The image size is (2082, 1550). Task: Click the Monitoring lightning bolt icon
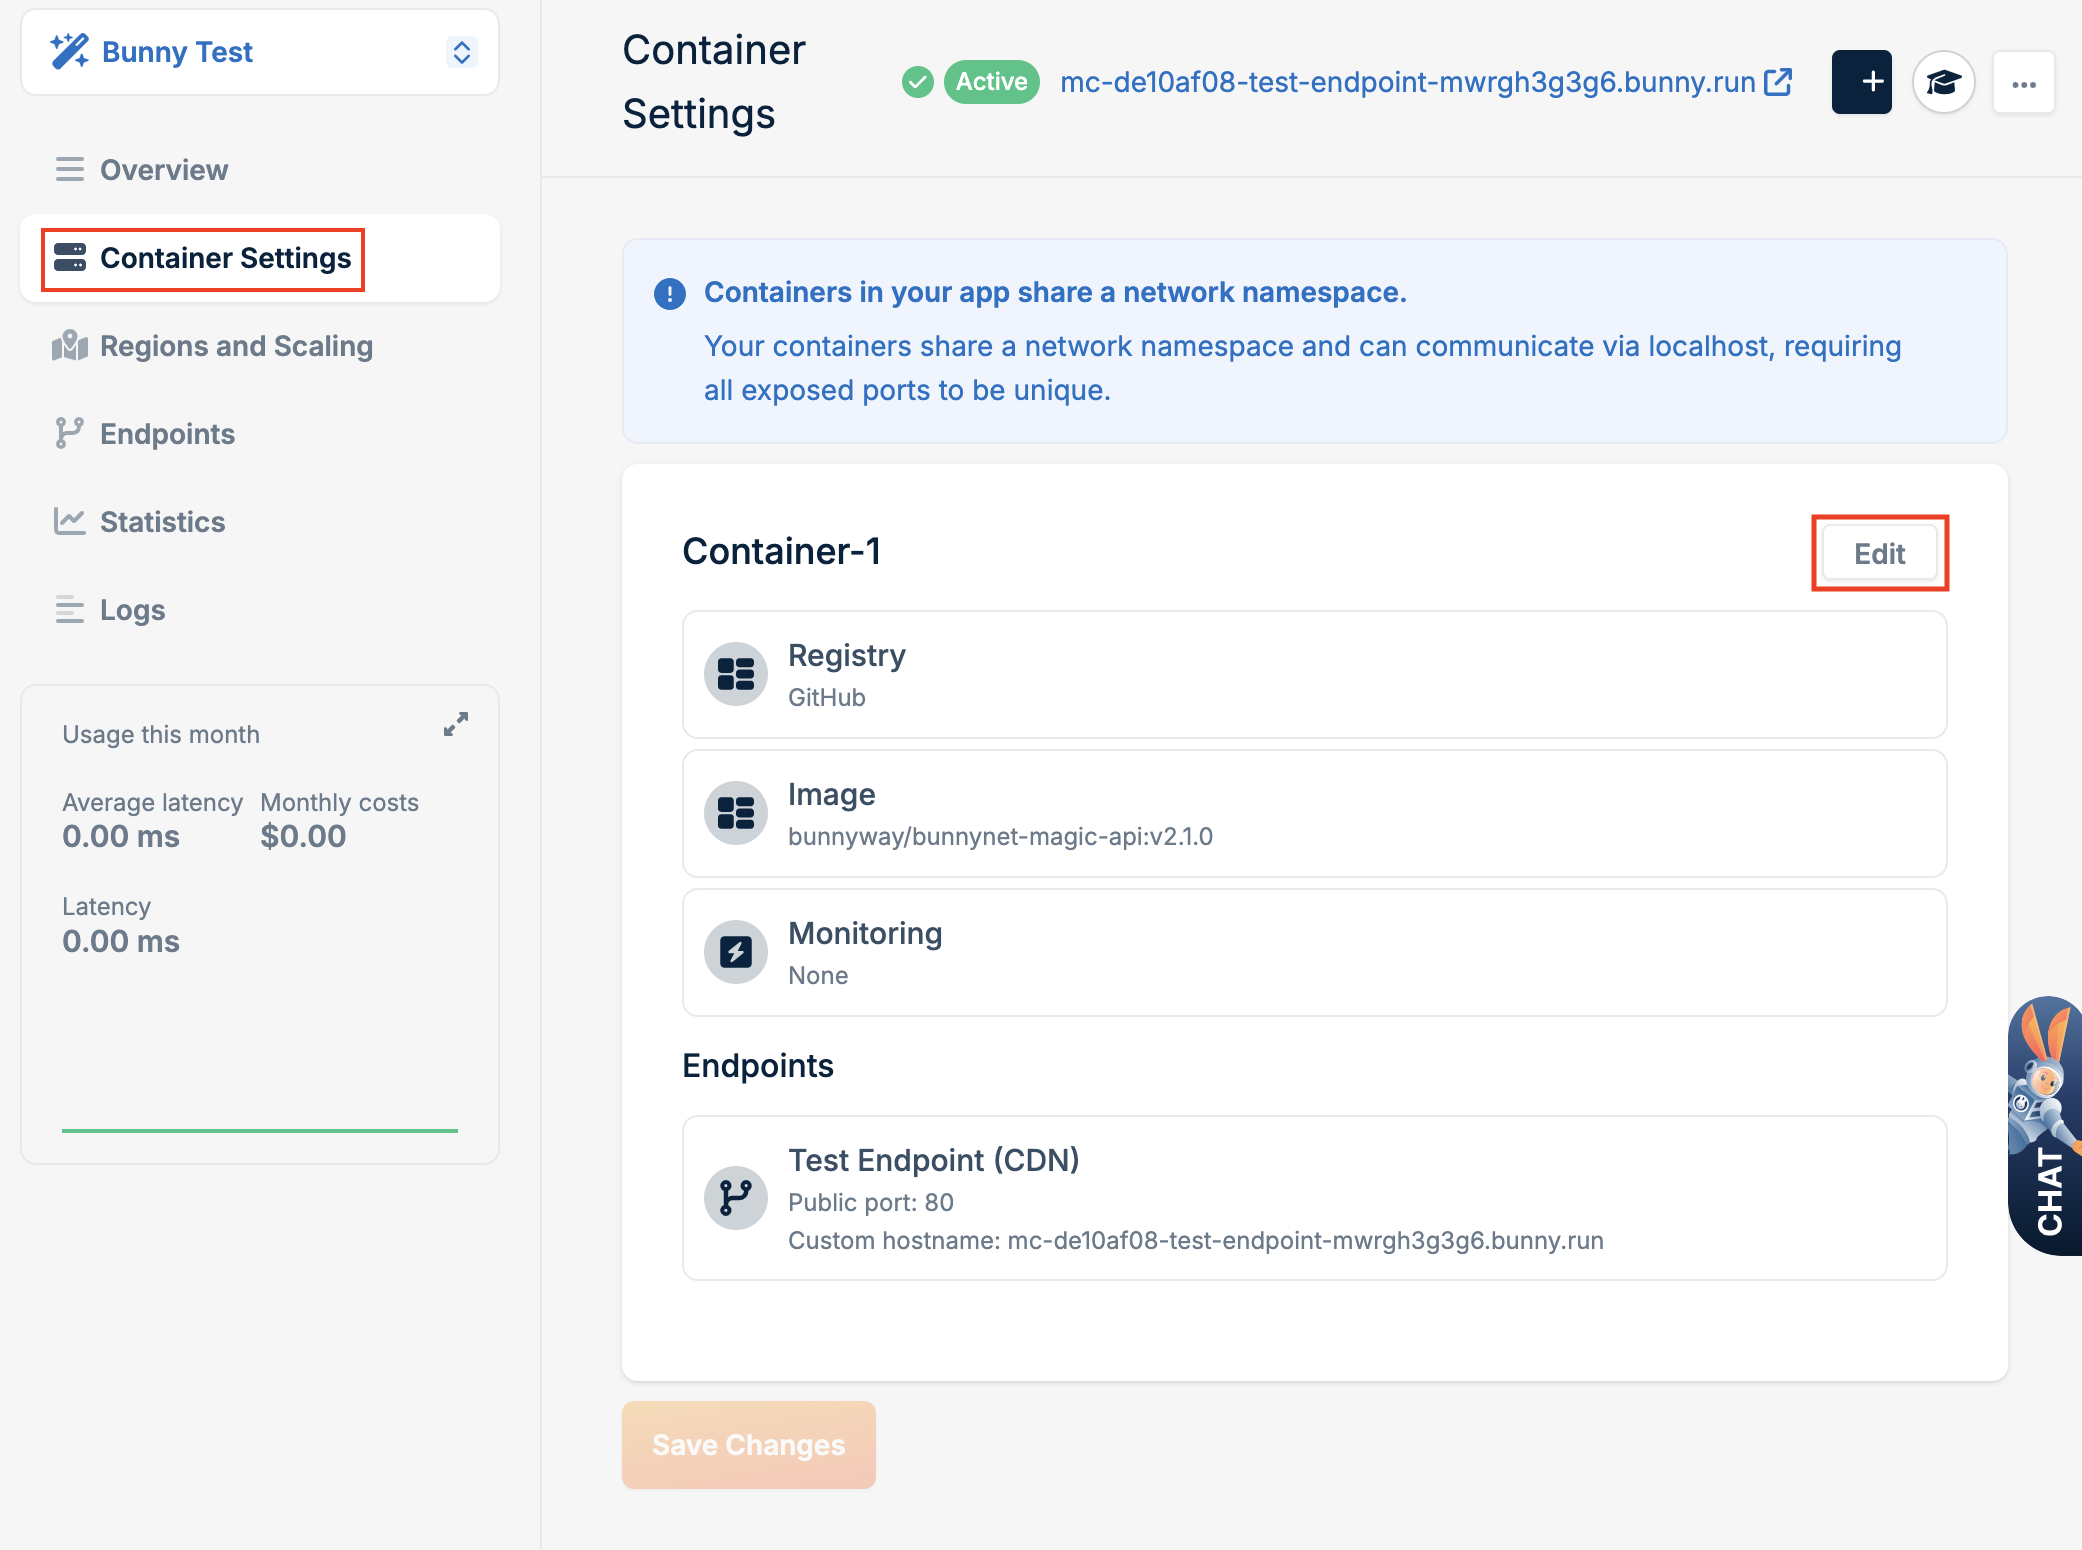click(736, 952)
